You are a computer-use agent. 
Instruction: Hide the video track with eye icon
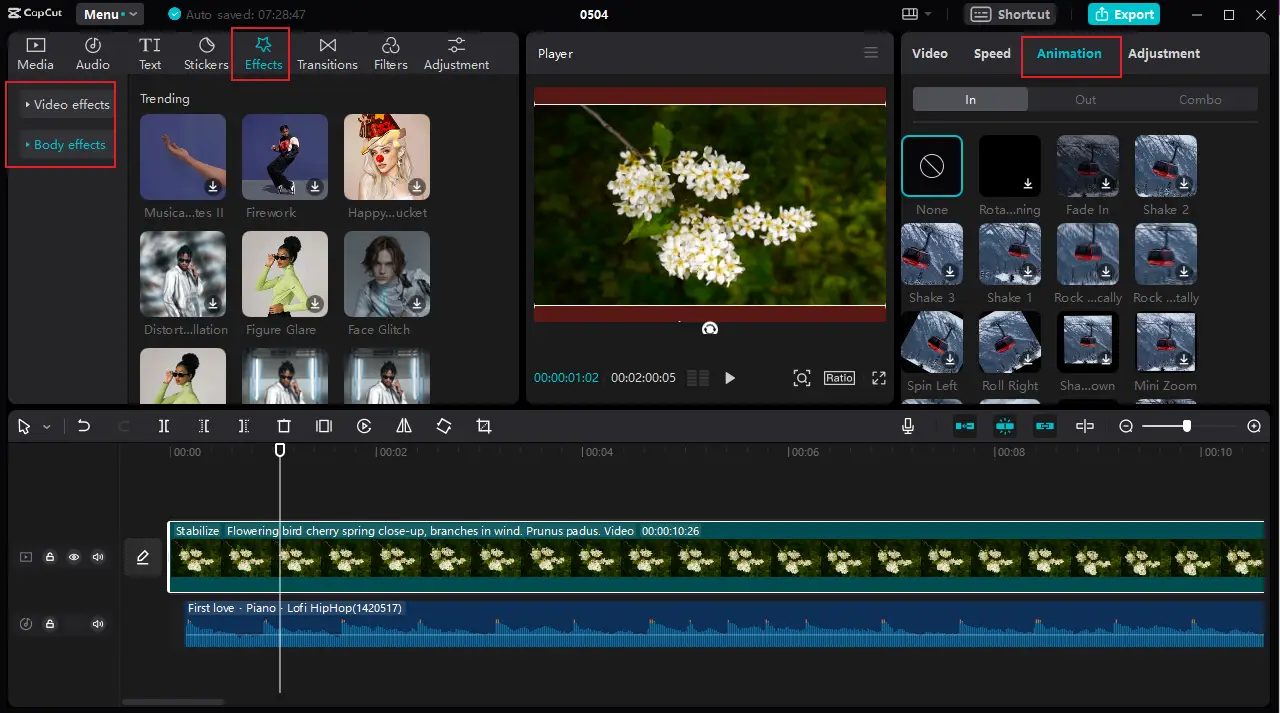(74, 557)
